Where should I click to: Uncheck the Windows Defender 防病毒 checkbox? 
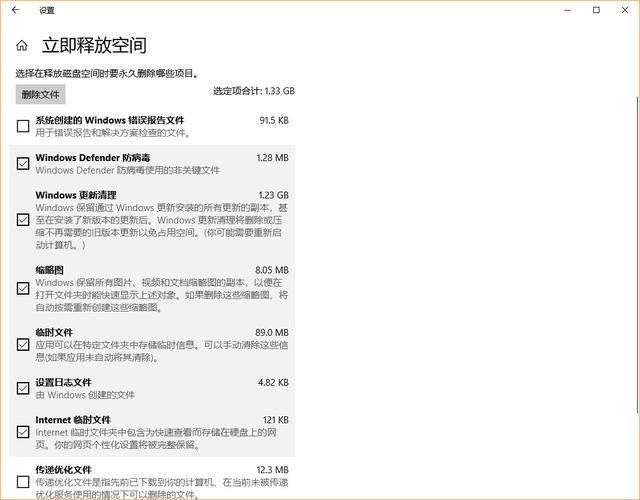[23, 163]
